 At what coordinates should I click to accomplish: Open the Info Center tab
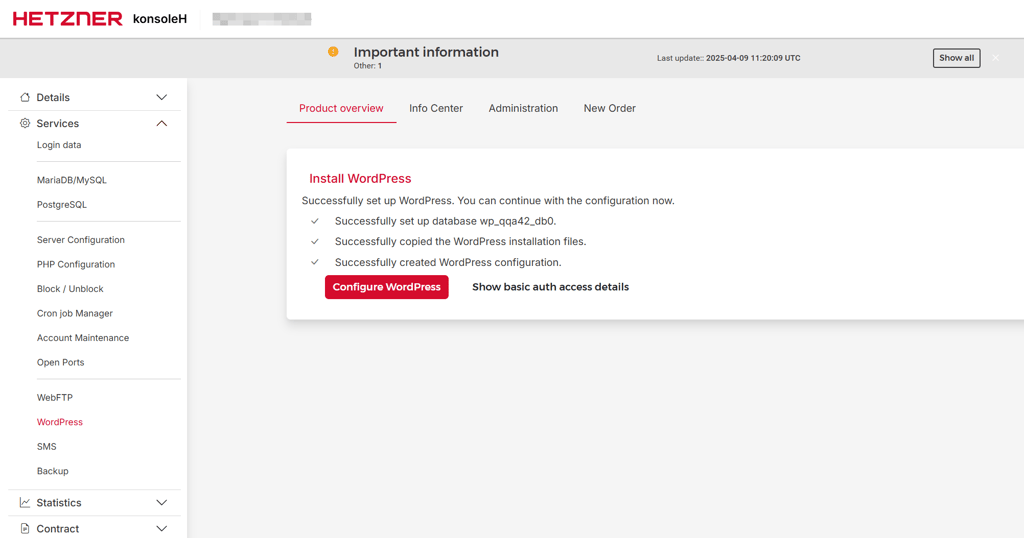pos(436,108)
